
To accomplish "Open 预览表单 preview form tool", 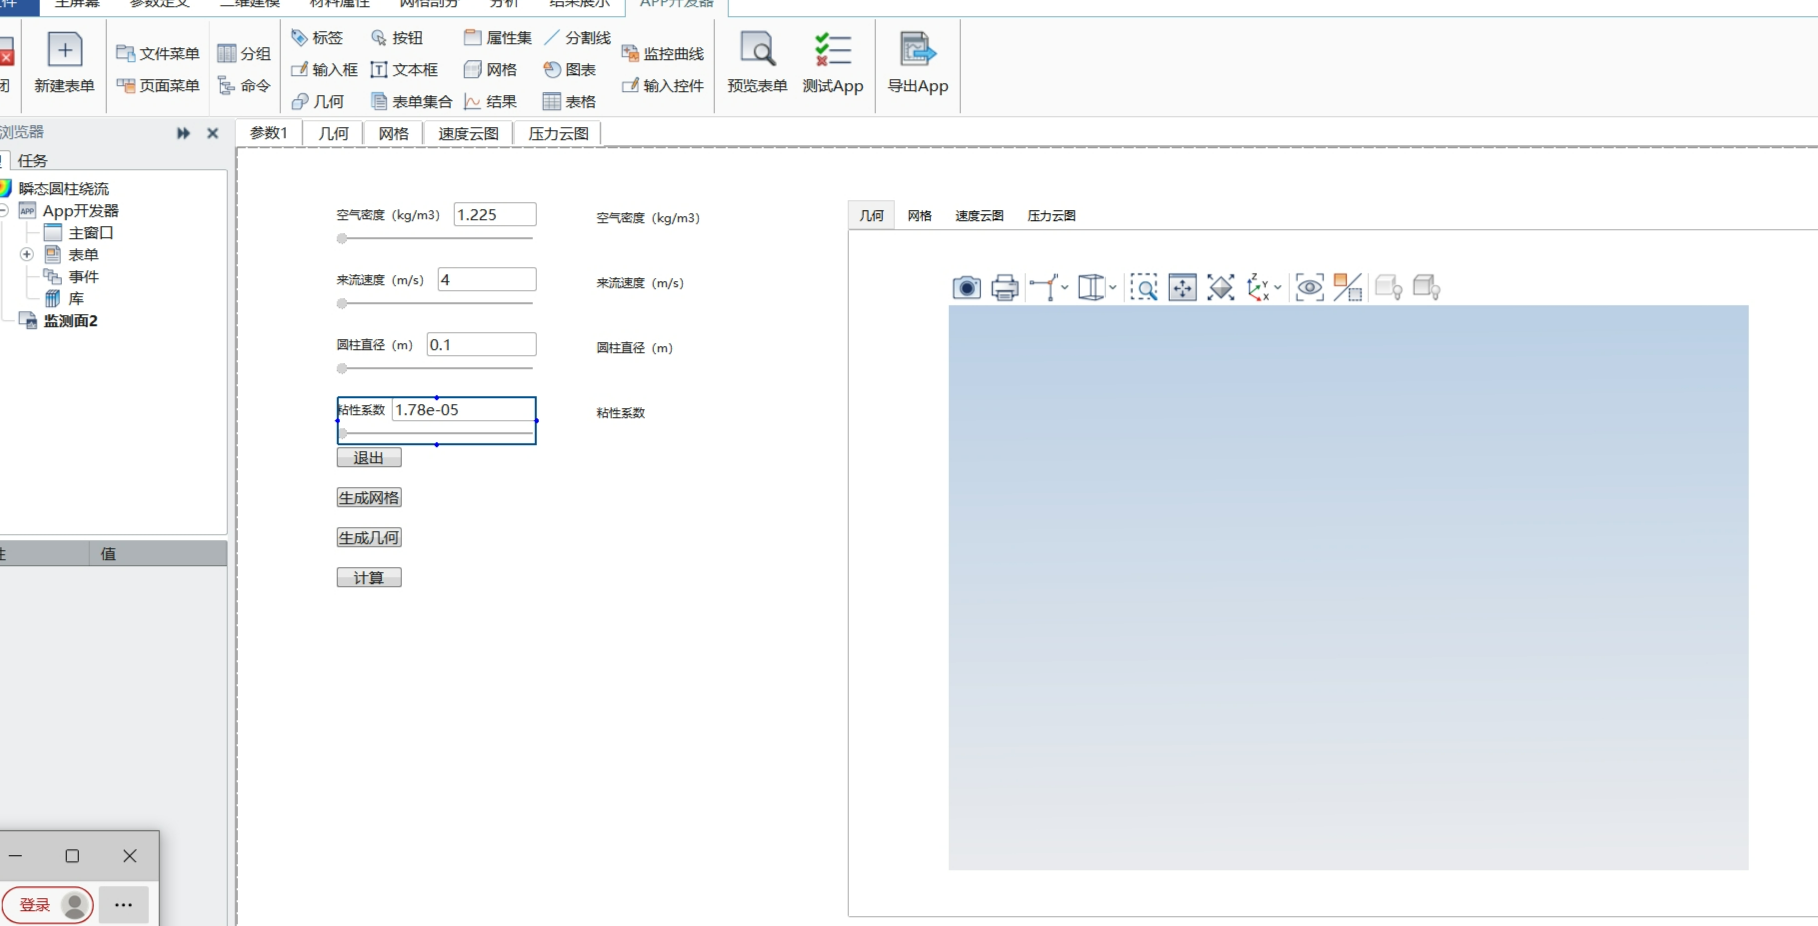I will [x=757, y=62].
